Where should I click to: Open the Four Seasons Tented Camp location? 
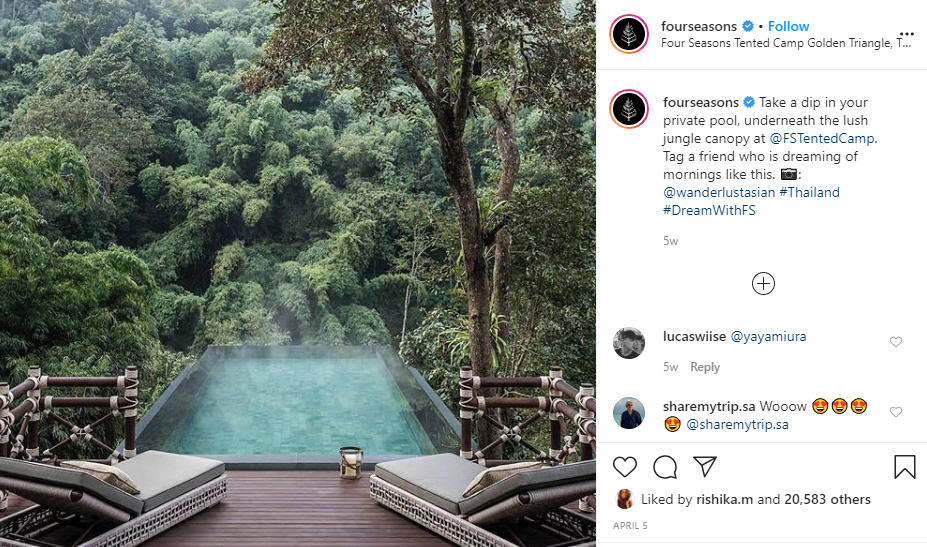point(786,43)
